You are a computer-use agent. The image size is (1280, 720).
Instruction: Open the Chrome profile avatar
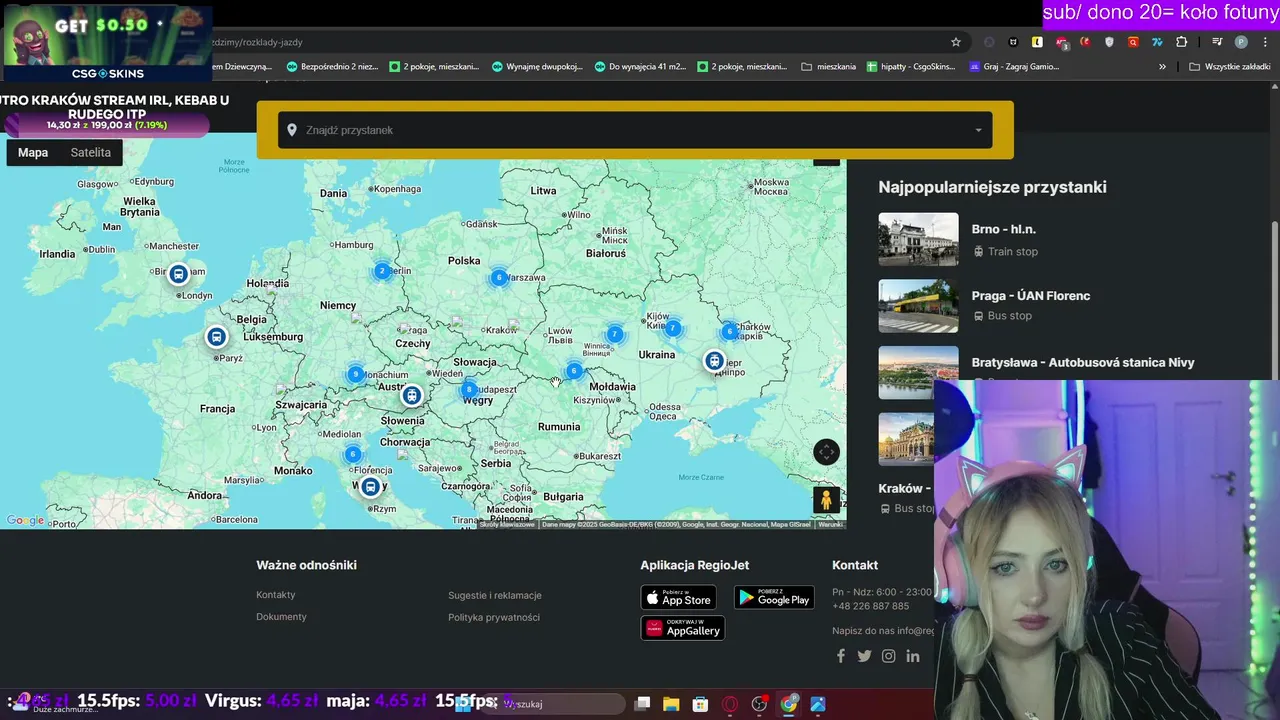[1241, 42]
